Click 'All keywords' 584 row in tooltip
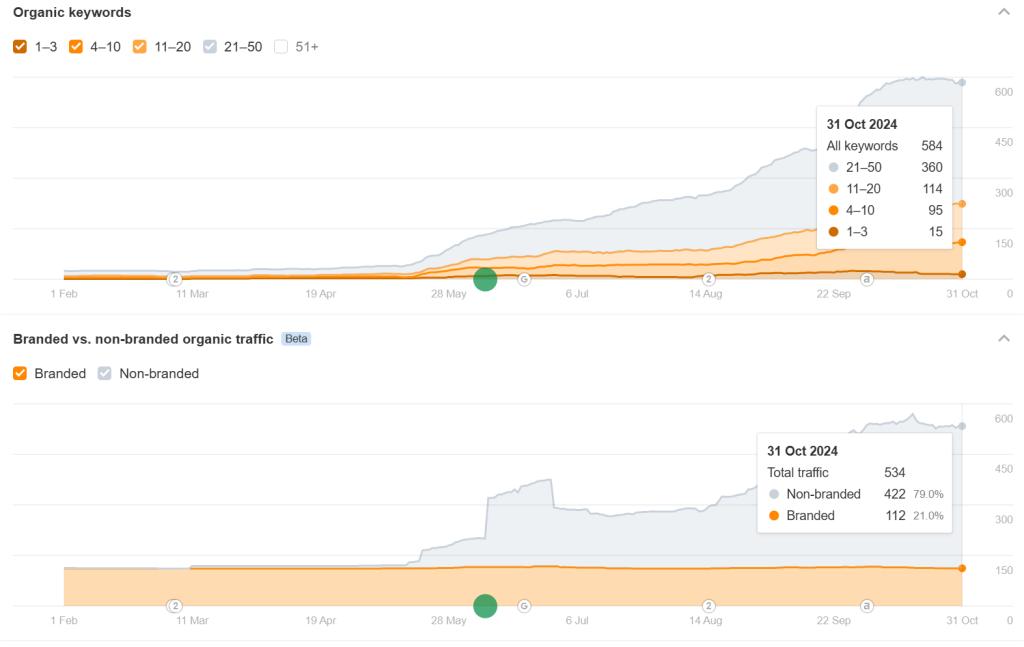The height and width of the screenshot is (647, 1024). pyautogui.click(x=884, y=146)
